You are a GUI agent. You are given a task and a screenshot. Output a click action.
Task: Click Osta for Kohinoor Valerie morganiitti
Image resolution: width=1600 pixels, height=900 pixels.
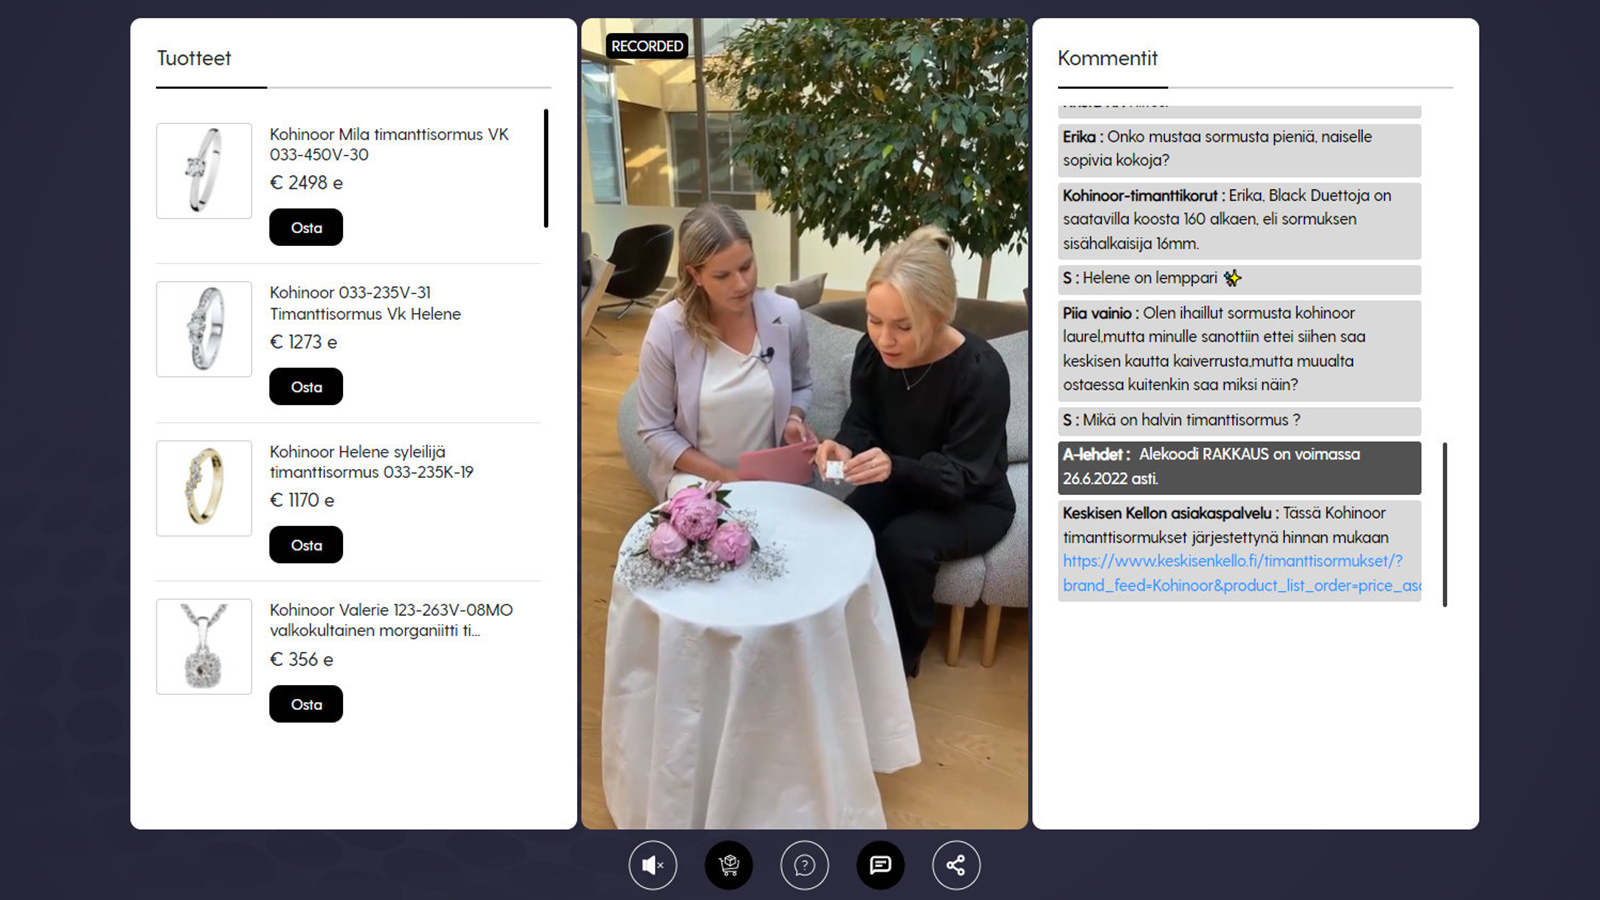(x=306, y=704)
